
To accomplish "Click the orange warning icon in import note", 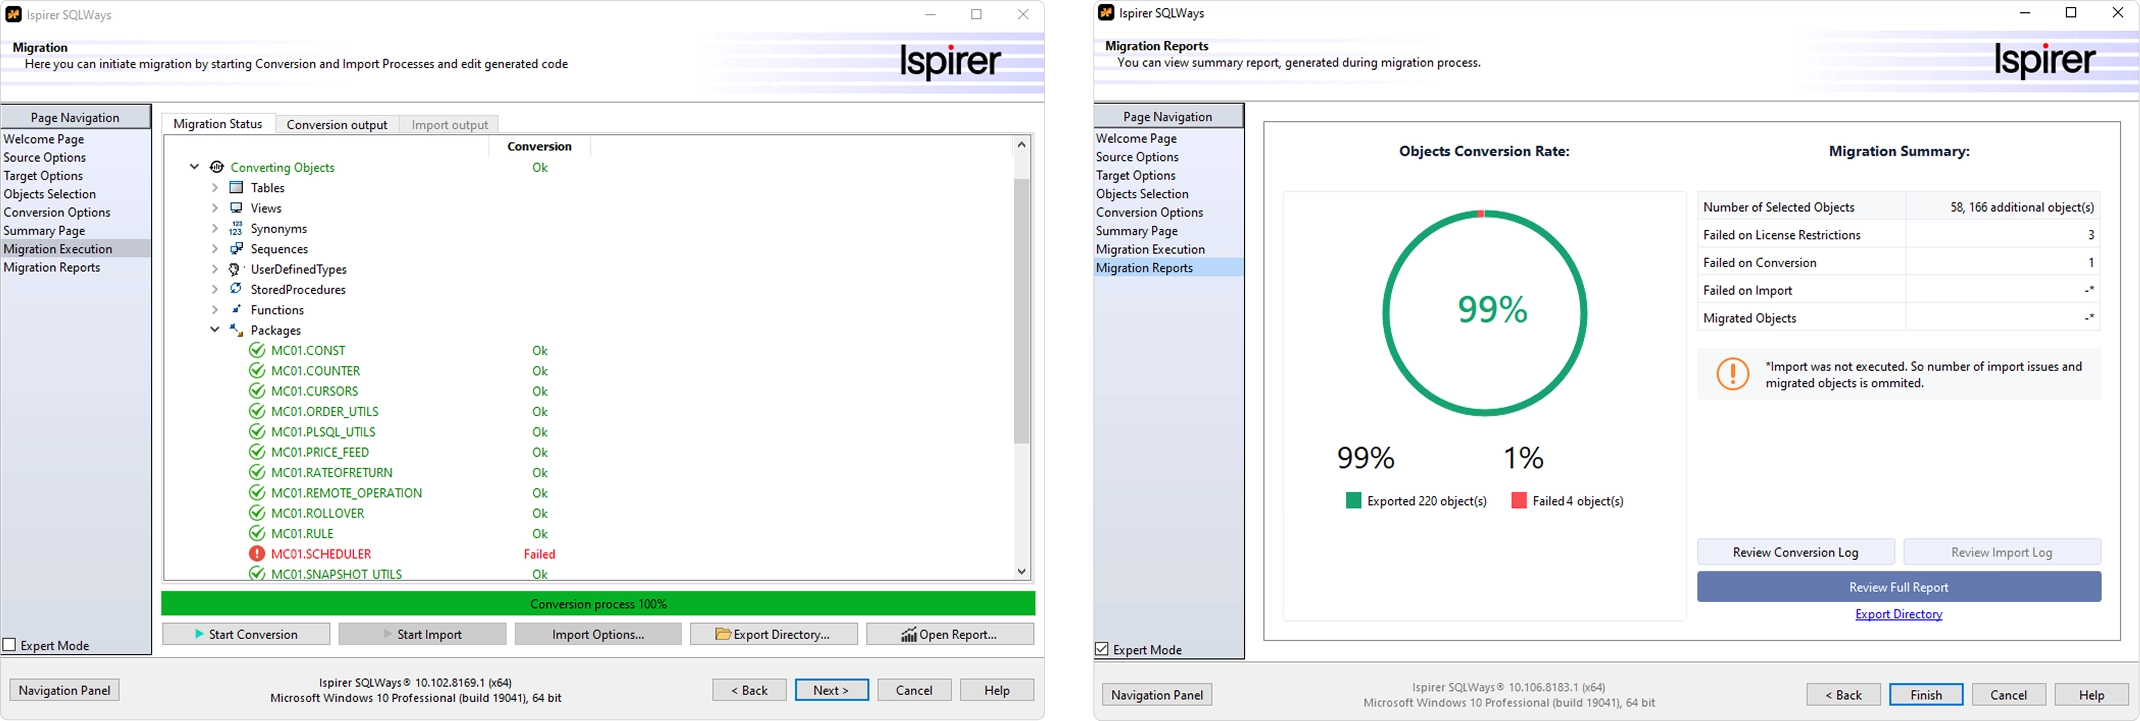I will pyautogui.click(x=1732, y=374).
